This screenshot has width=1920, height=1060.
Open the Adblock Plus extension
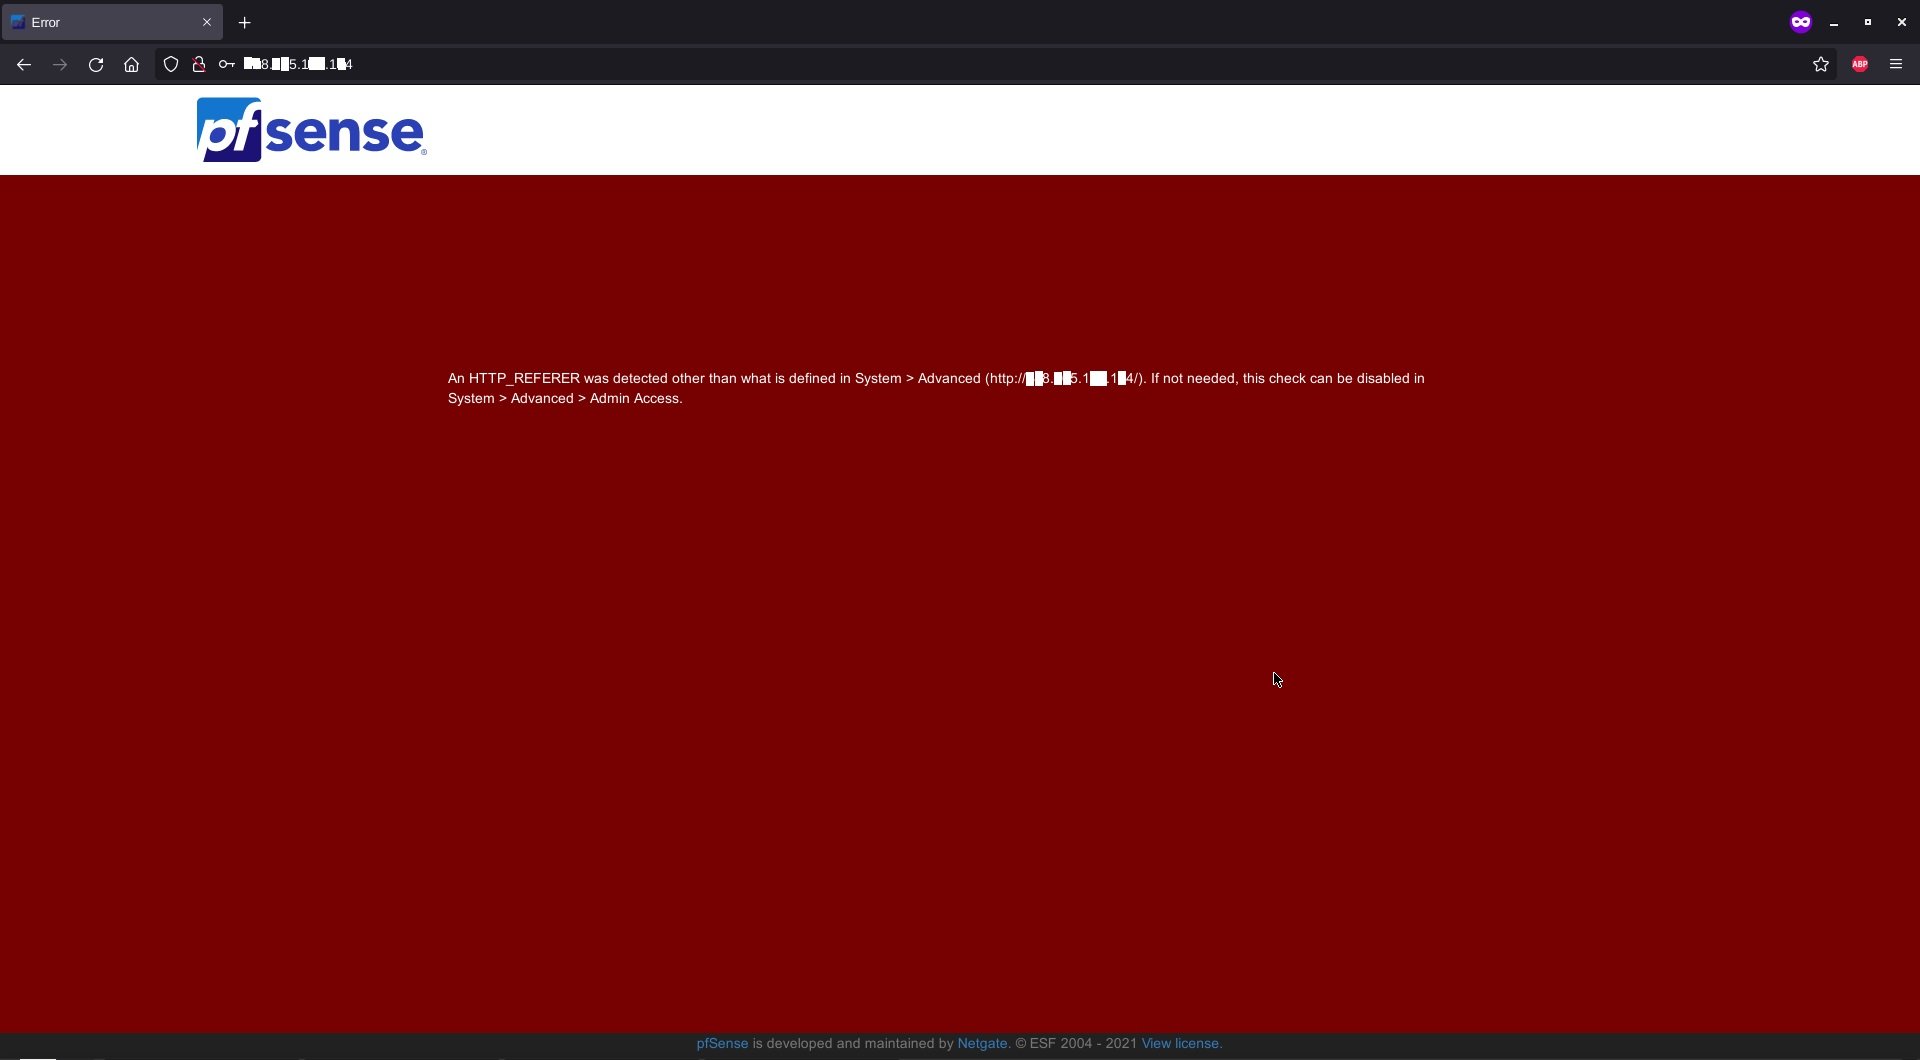pyautogui.click(x=1860, y=65)
